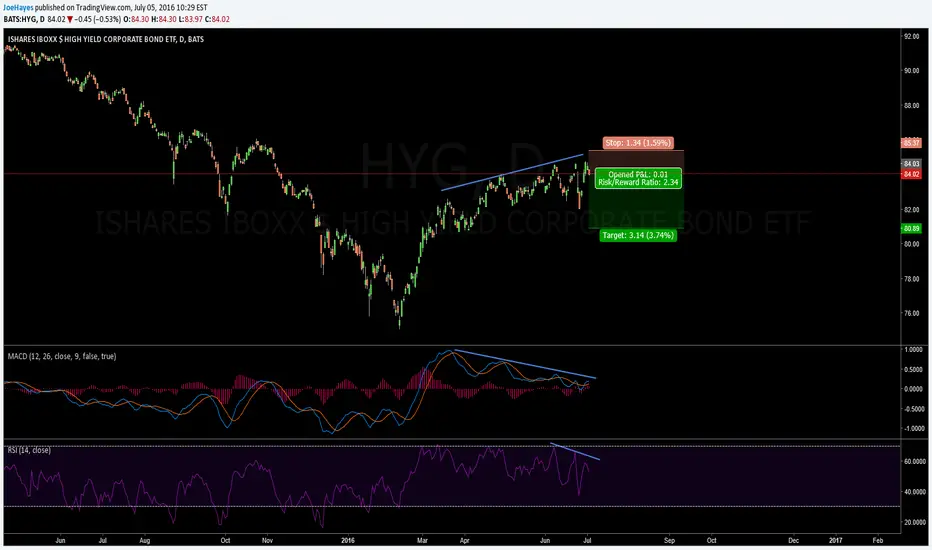This screenshot has width=932, height=550.
Task: Click the MACD axis value -1.0000
Action: coord(913,428)
